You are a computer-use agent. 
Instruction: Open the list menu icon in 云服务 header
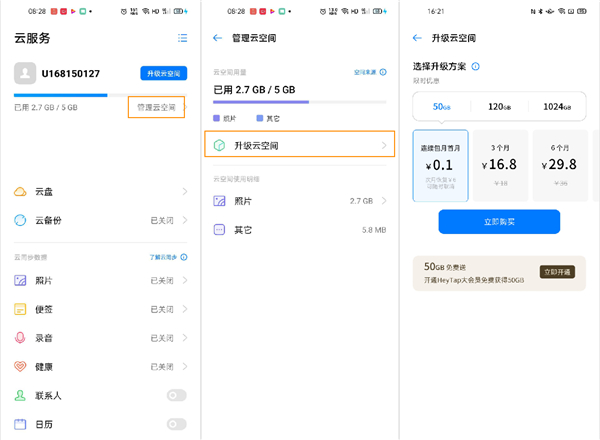(182, 38)
